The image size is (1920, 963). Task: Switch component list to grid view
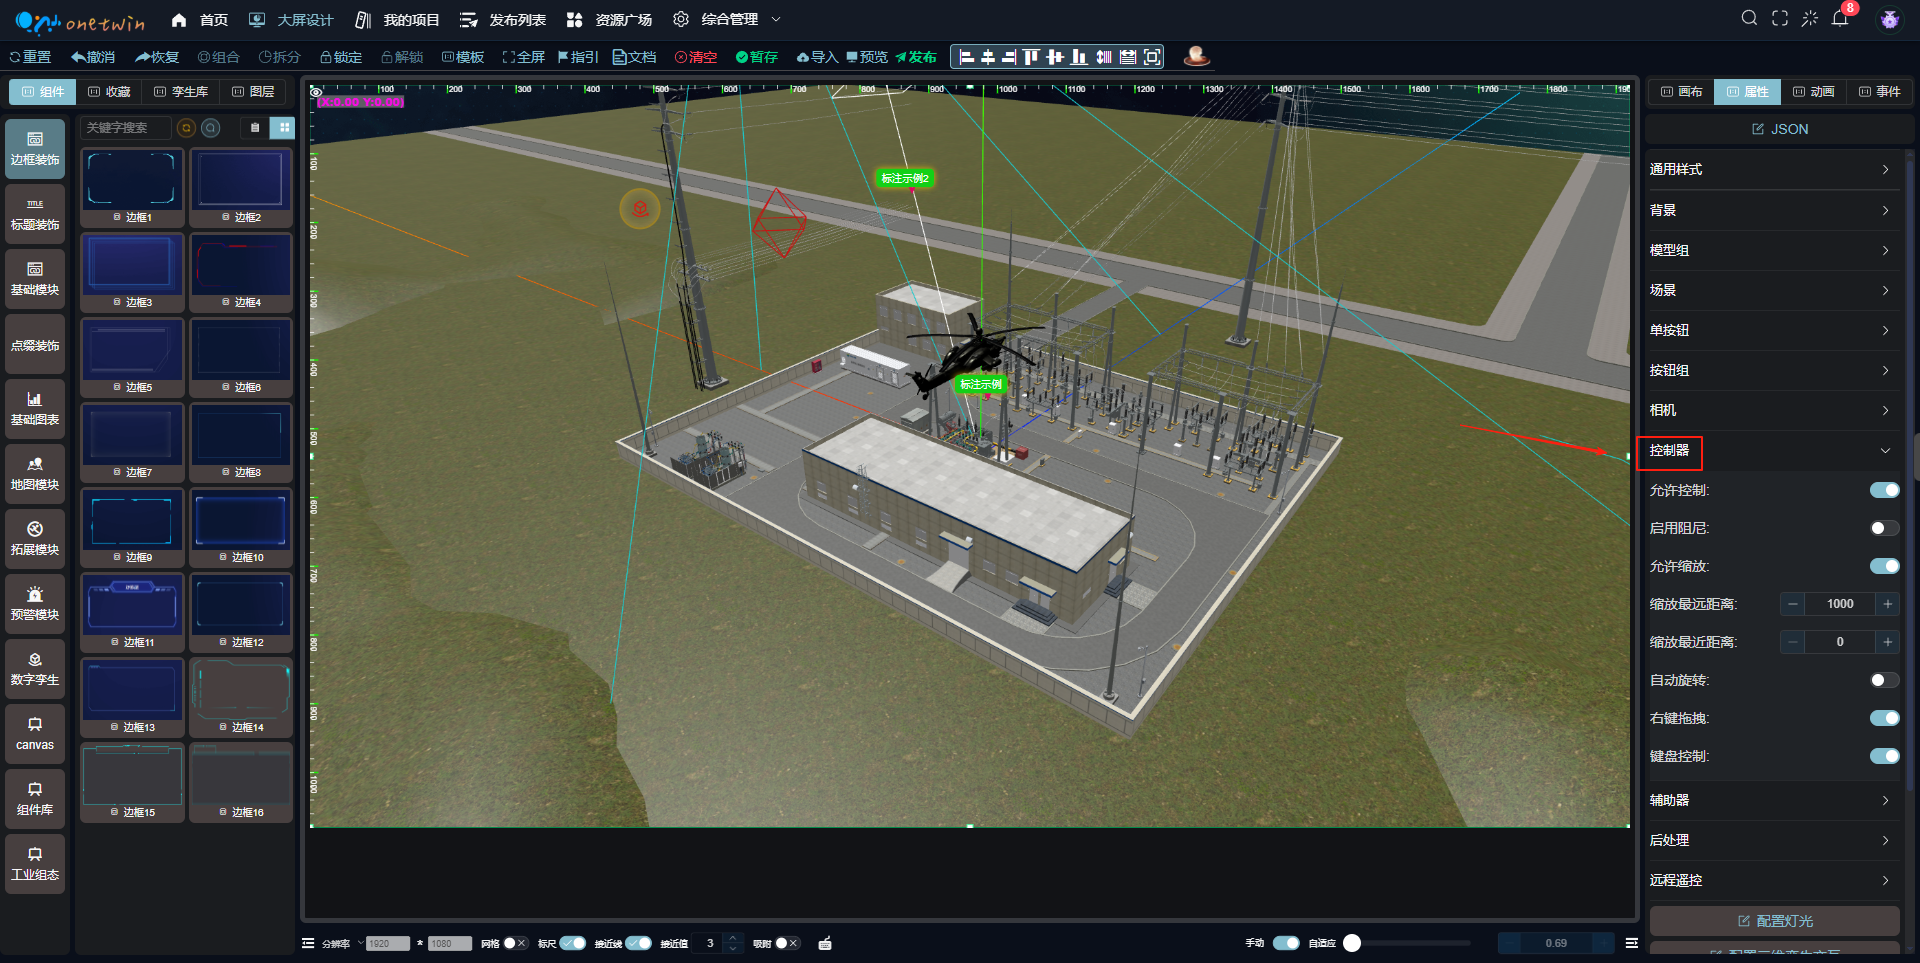pos(284,128)
